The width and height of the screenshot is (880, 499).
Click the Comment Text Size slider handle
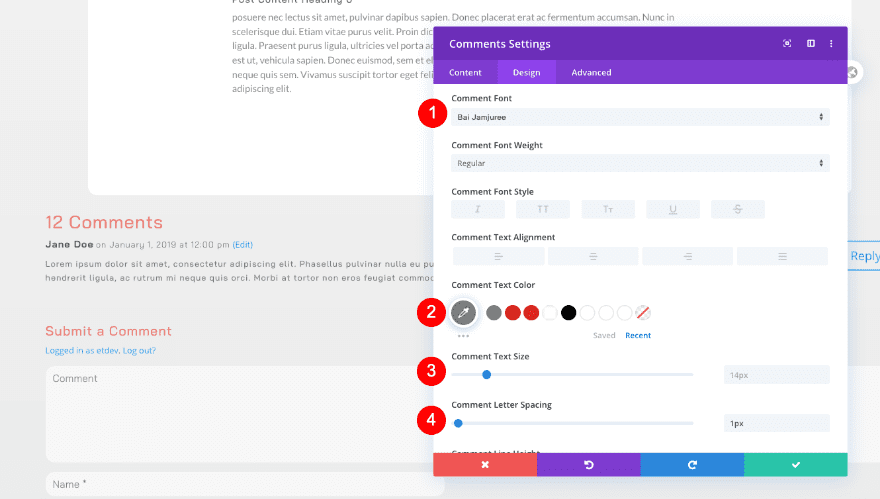[x=487, y=374]
